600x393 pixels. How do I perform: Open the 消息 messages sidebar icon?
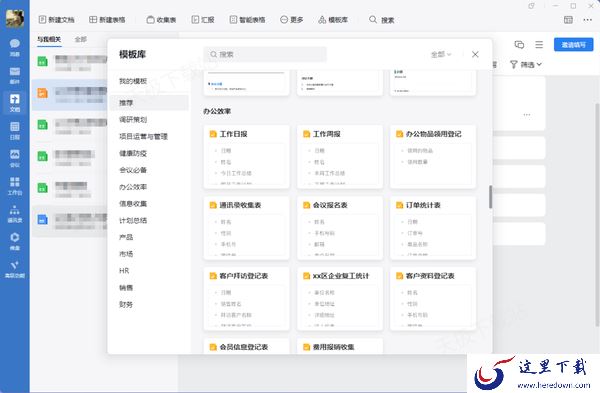click(x=15, y=47)
